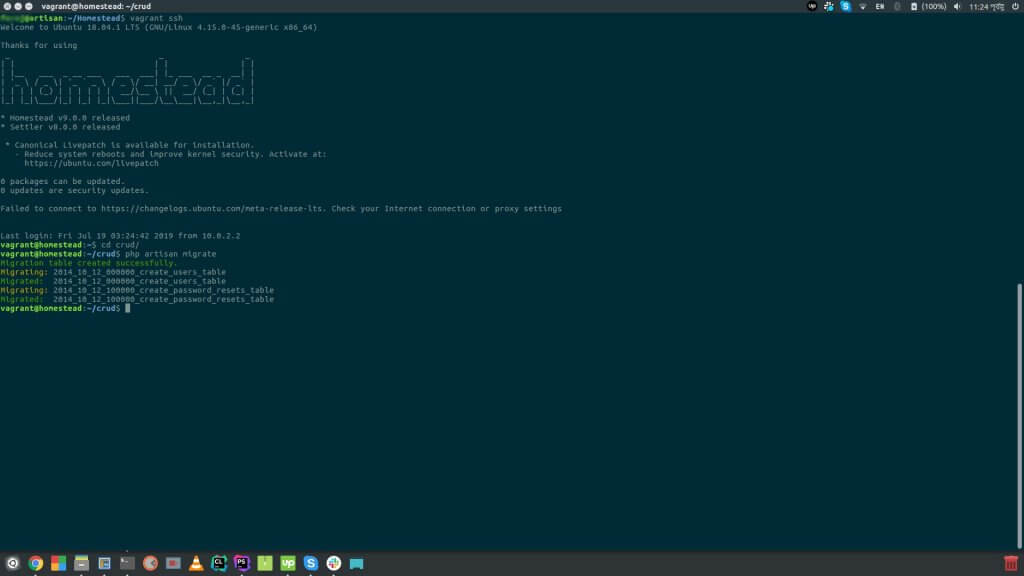Screen dimensions: 1024x576
Task: Click the 'Migrated:' create_password_resets_table line
Action: point(137,300)
